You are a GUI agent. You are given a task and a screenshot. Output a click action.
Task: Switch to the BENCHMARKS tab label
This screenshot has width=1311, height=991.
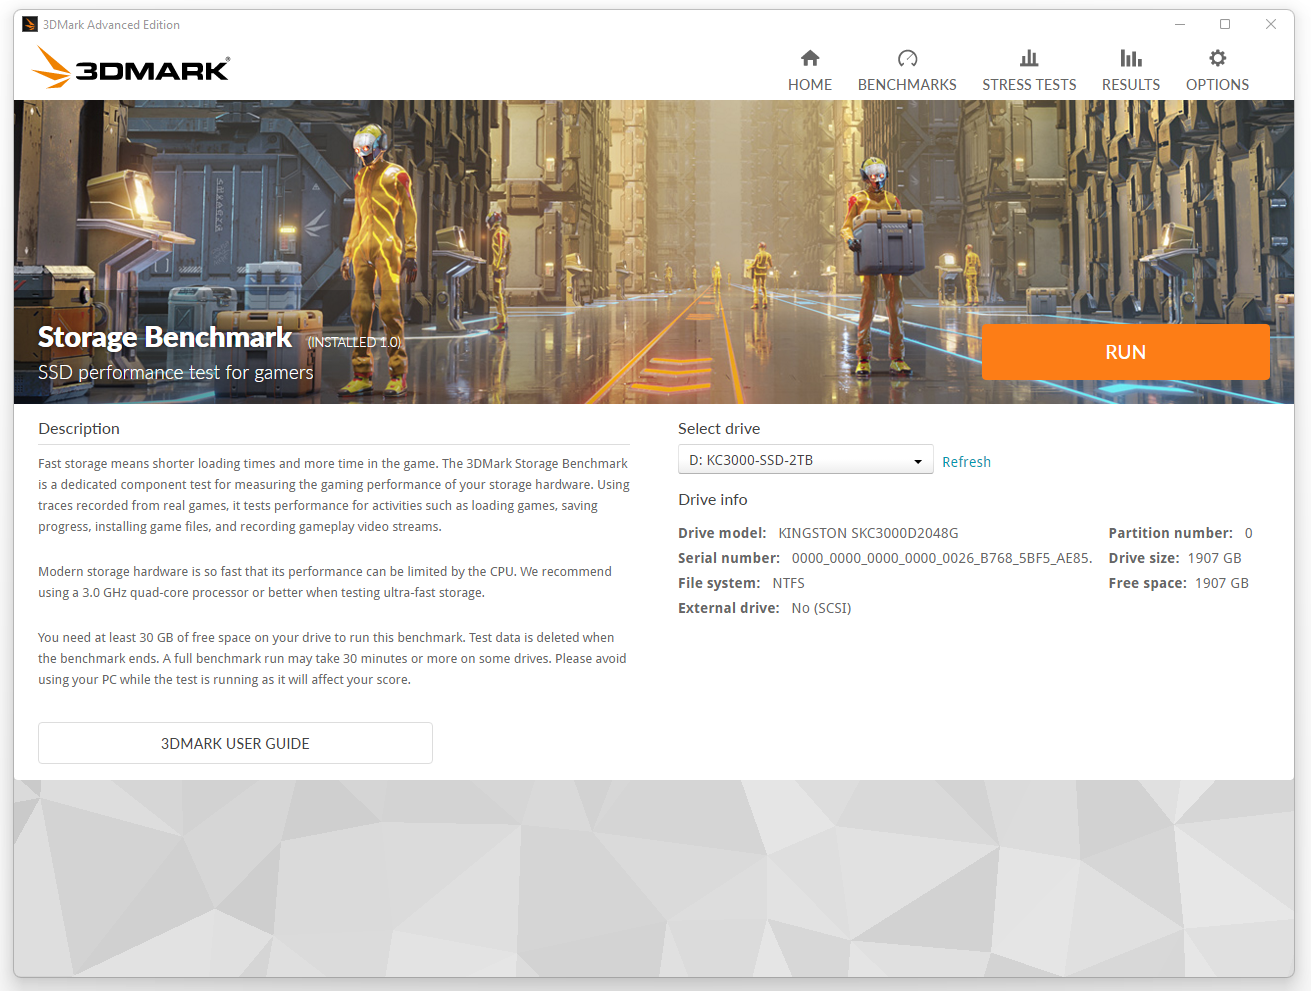point(907,85)
